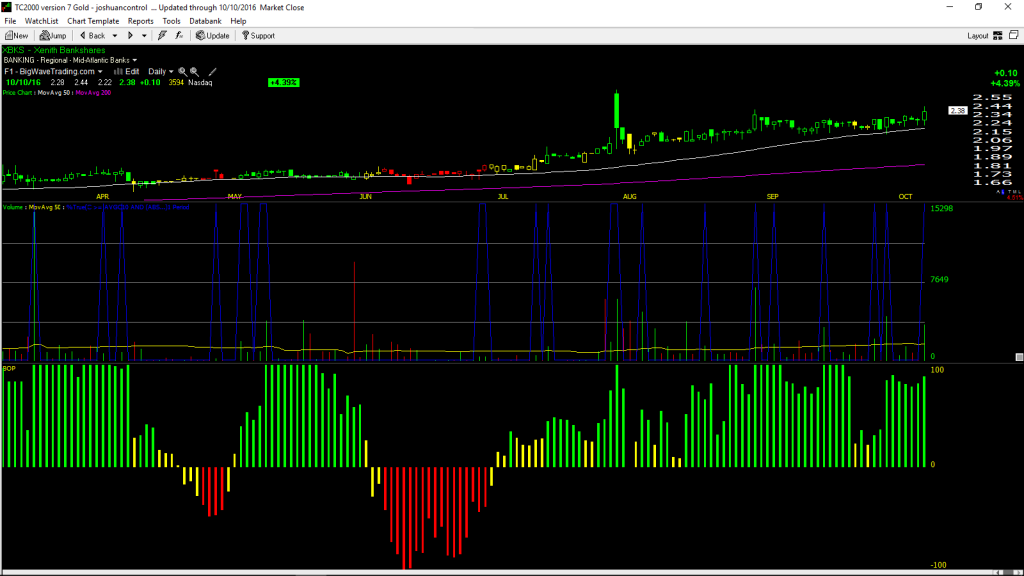Click the 10/10/16 date value
The height and width of the screenshot is (576, 1024).
pos(23,83)
